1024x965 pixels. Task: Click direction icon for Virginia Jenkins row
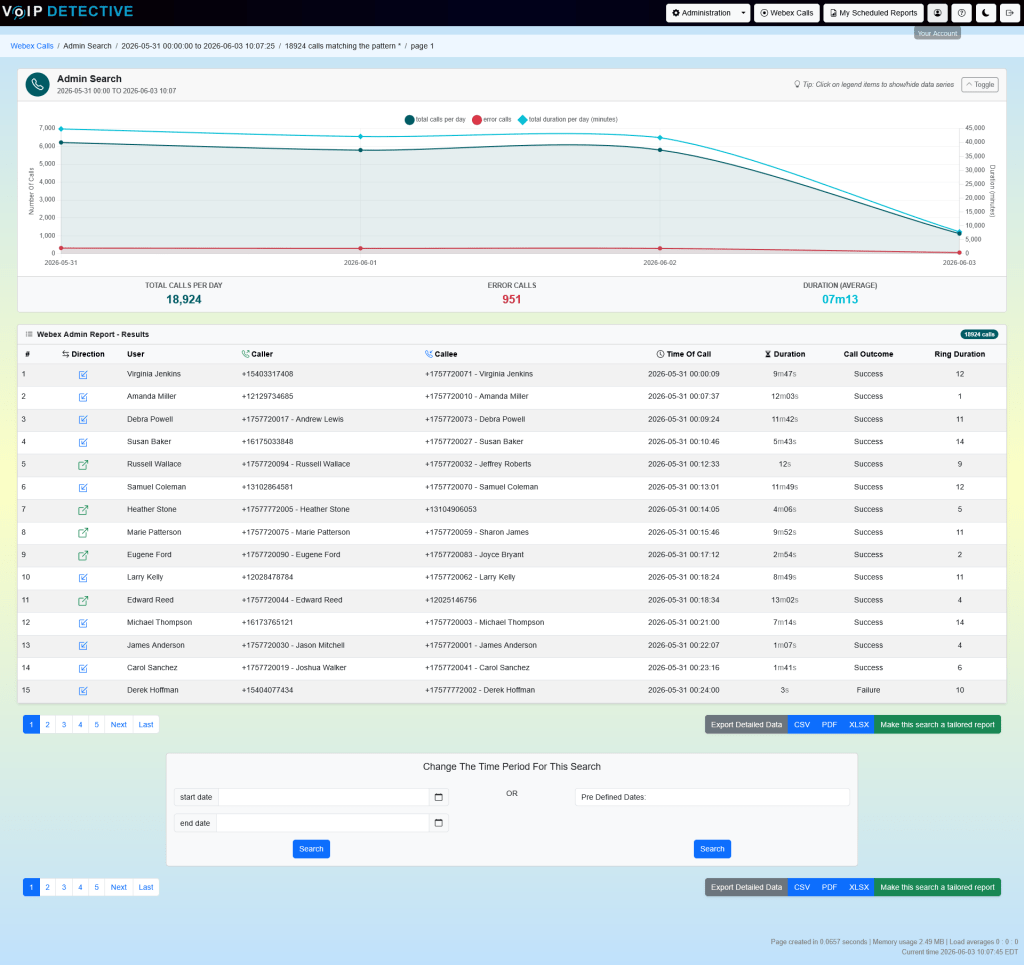[83, 375]
